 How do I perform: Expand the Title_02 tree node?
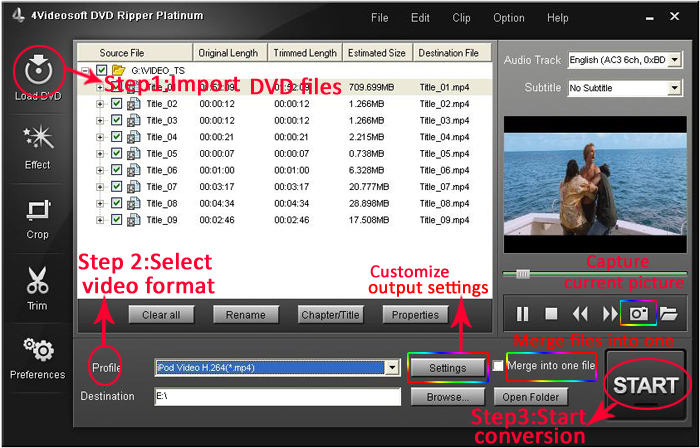[x=100, y=104]
